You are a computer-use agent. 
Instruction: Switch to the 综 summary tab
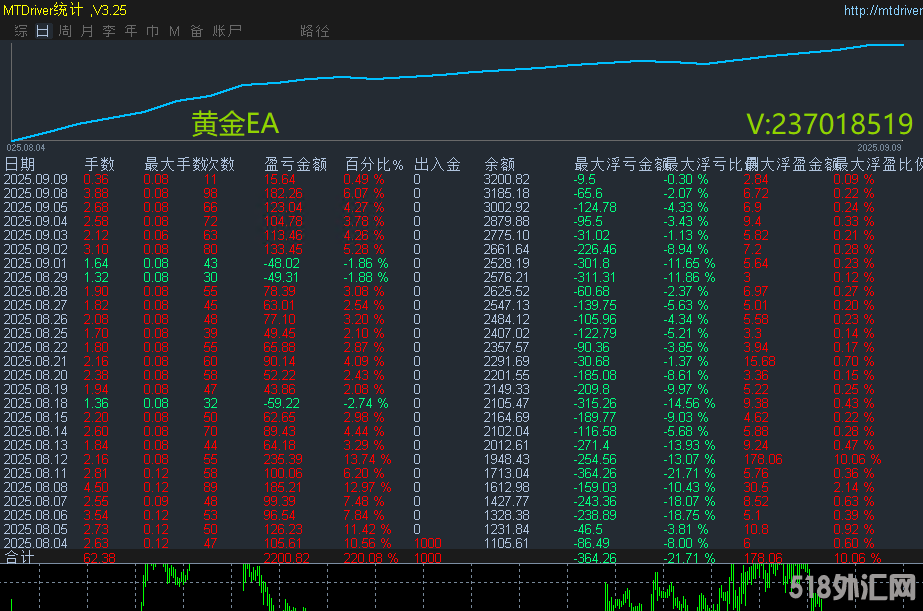pos(21,31)
